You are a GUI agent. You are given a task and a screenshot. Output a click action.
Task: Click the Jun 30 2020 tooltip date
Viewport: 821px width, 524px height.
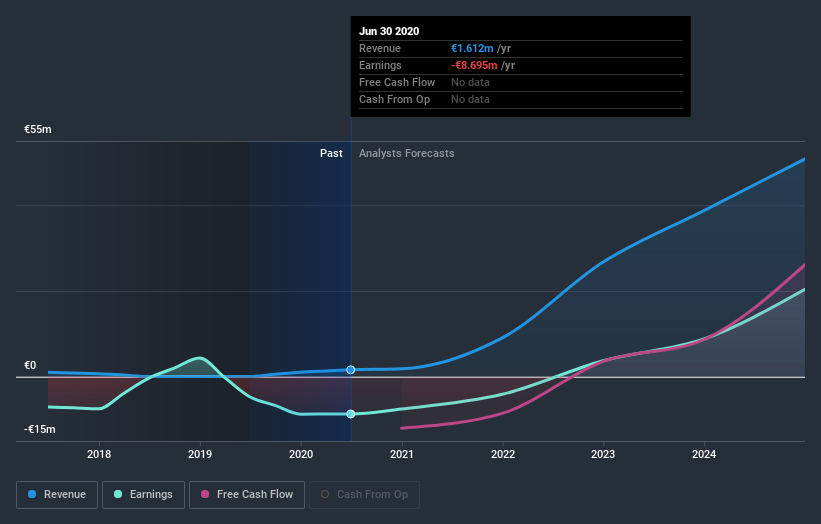[x=389, y=31]
